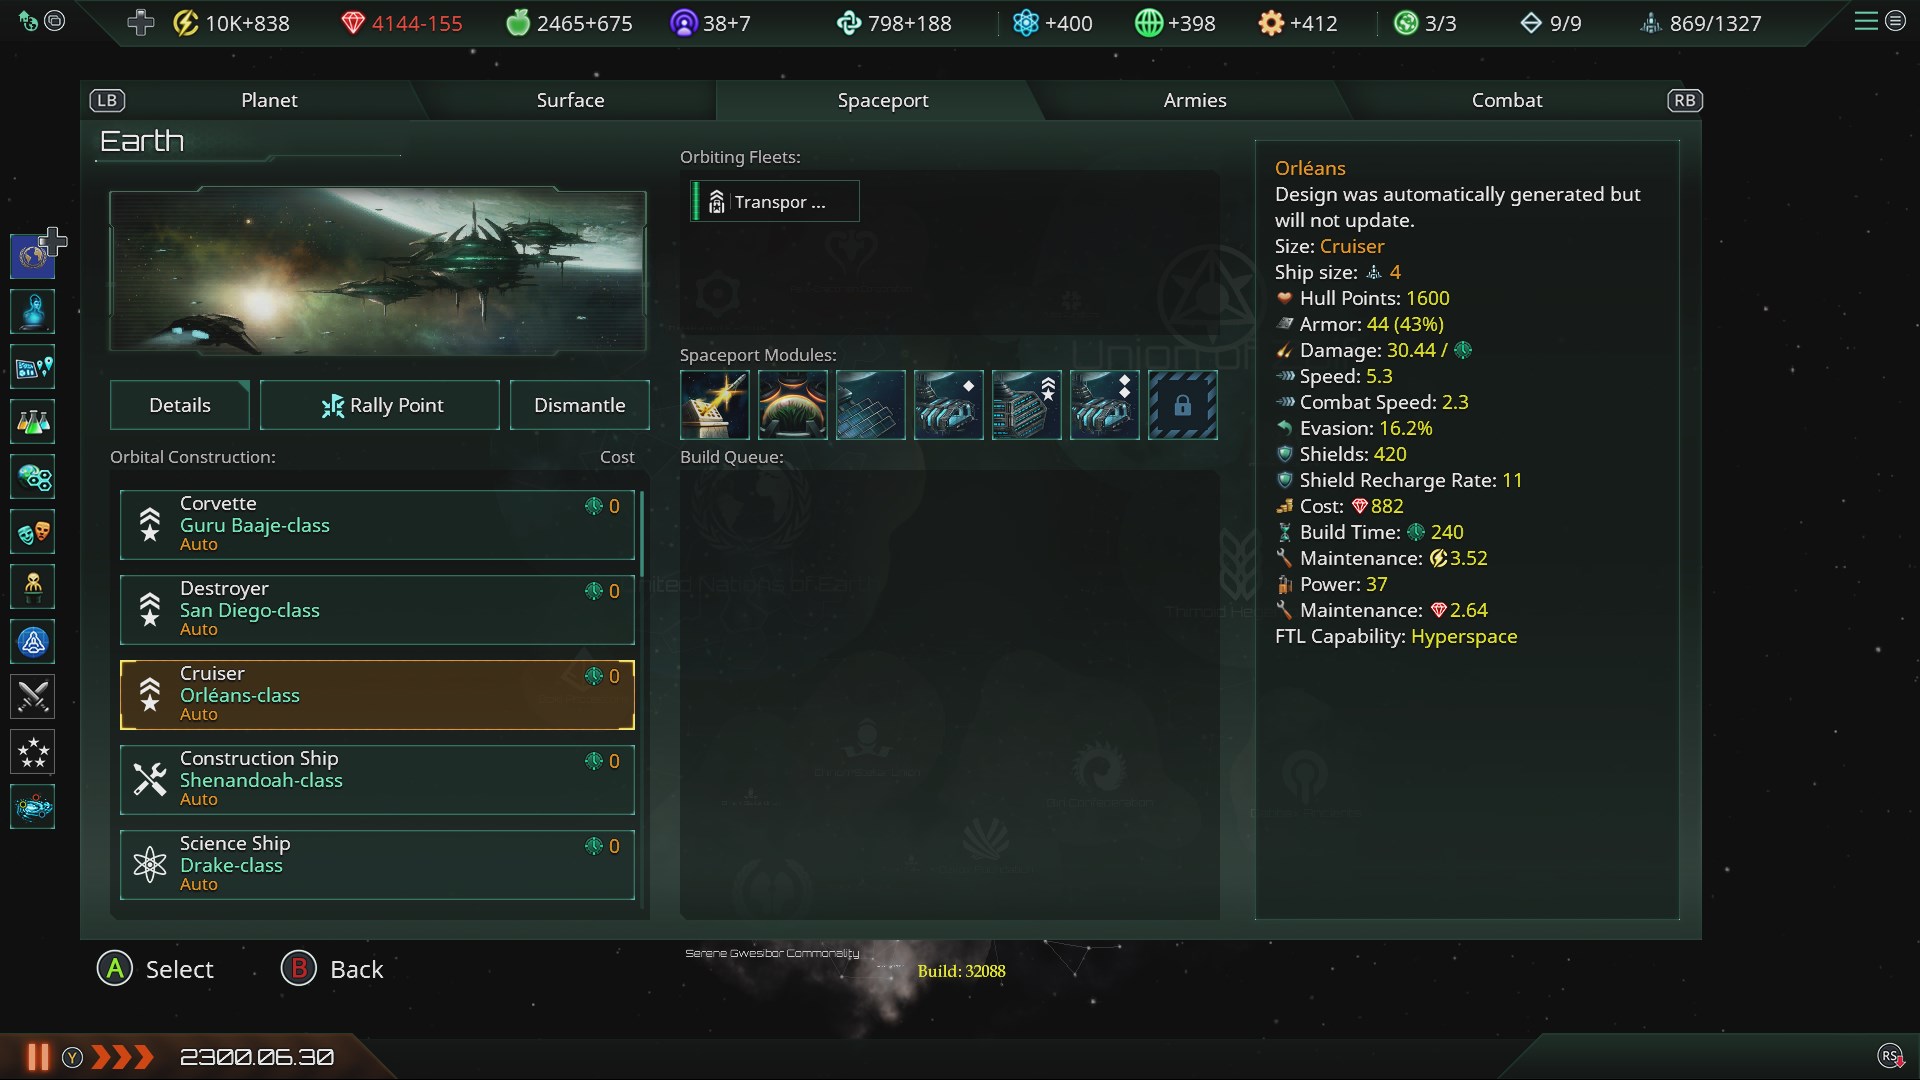Click the Orléans-class cruiser build queue cost display
Screen dimensions: 1920x1080
604,675
